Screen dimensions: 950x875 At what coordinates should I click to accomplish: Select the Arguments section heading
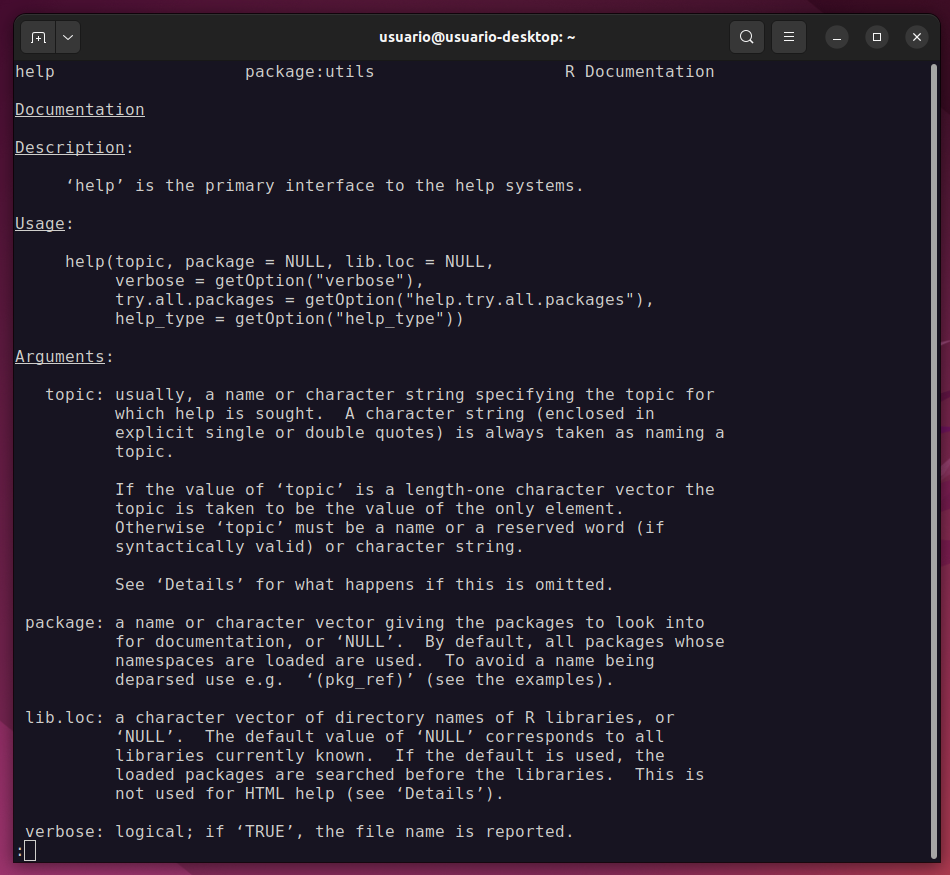(60, 357)
